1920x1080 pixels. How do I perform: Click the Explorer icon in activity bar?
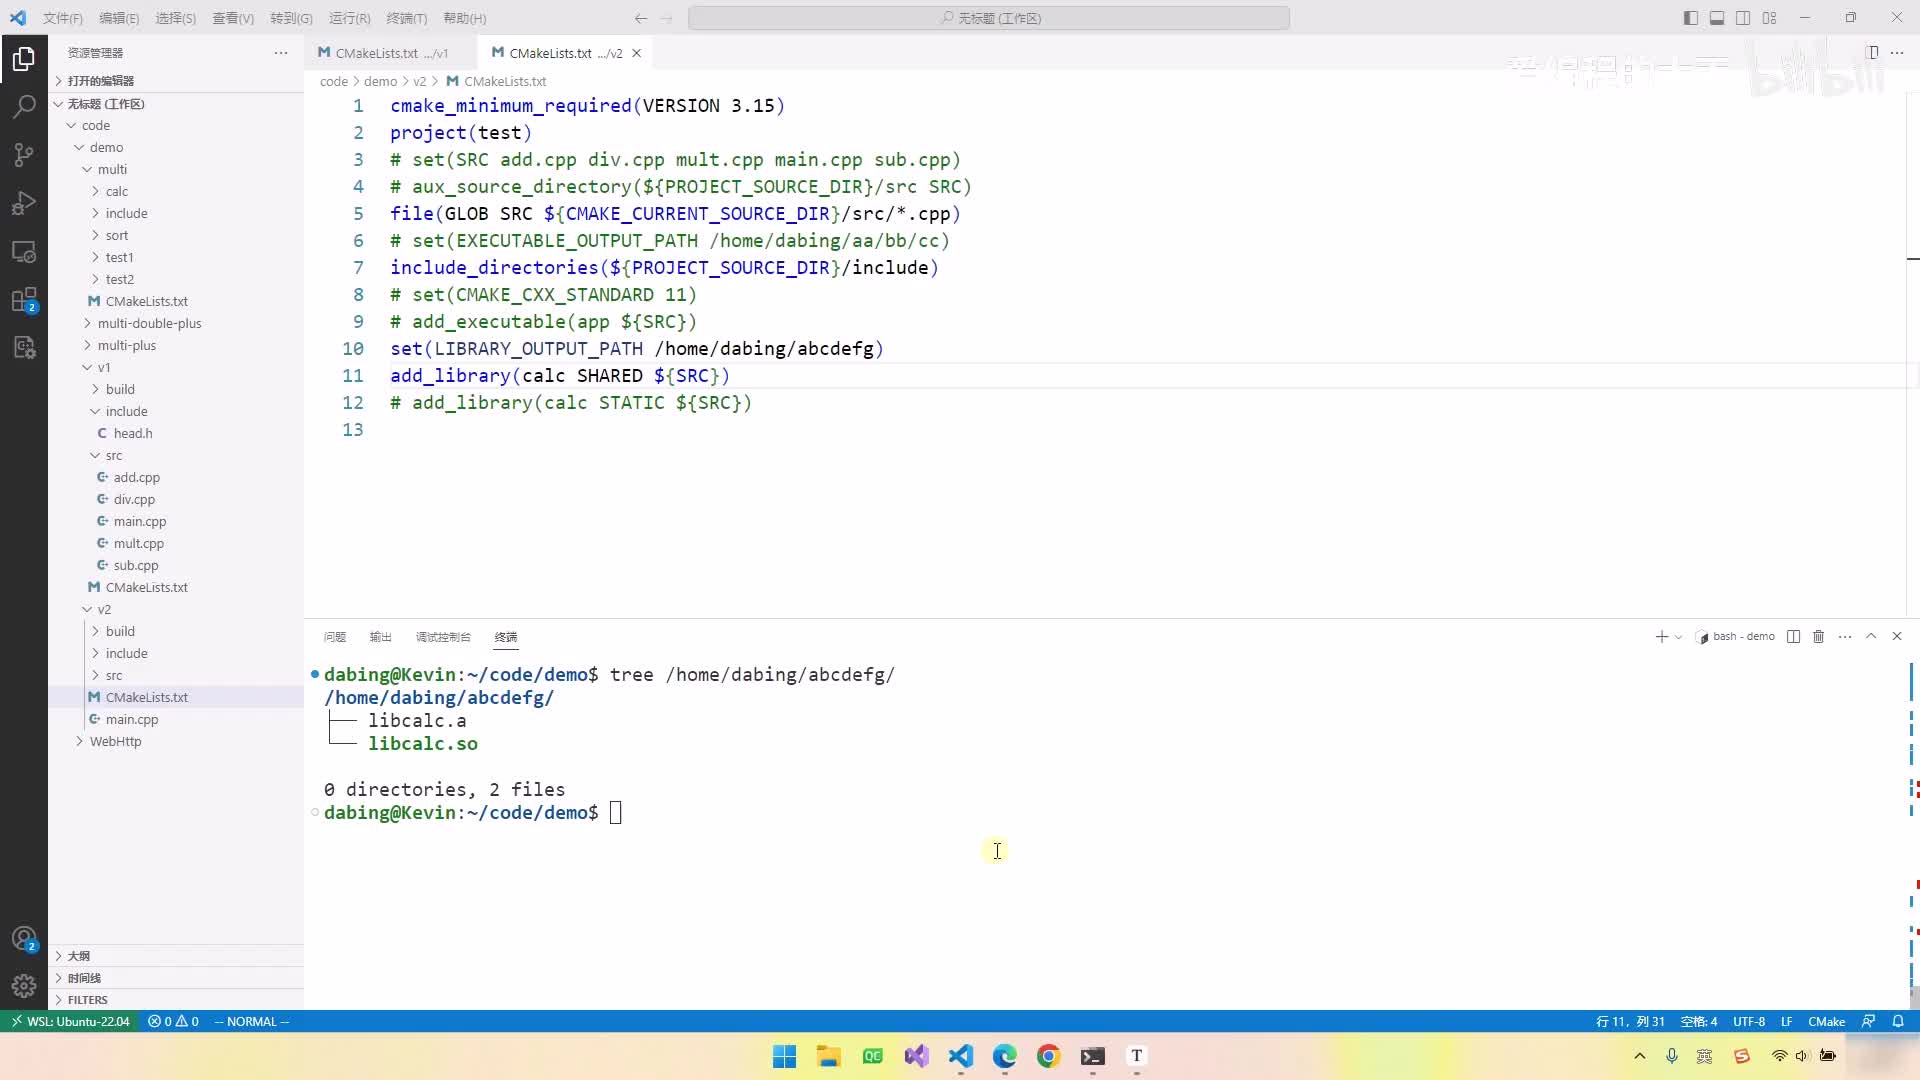point(24,58)
